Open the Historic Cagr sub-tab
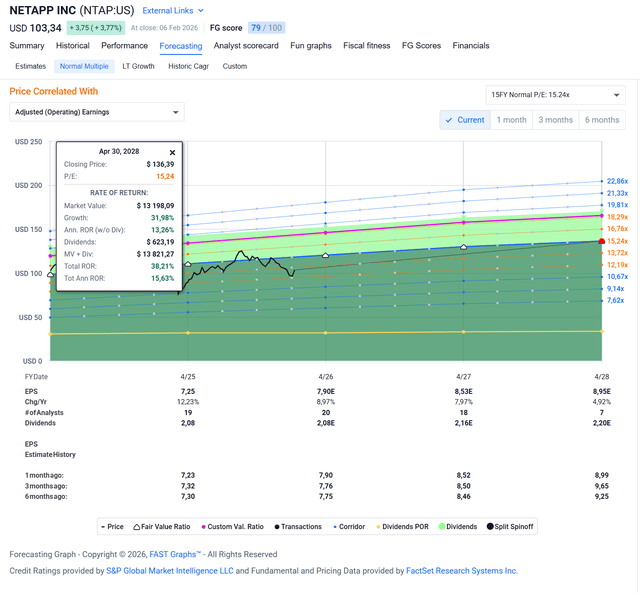 pos(189,66)
